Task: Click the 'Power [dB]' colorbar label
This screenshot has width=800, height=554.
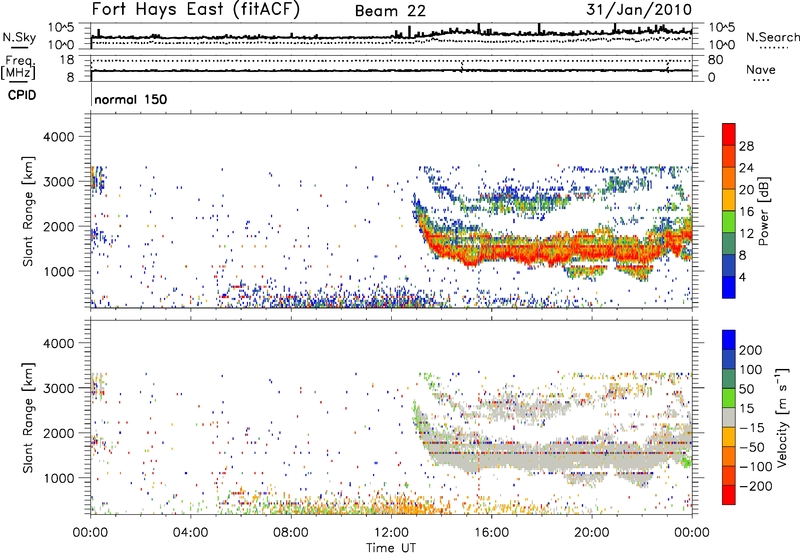Action: coord(764,211)
